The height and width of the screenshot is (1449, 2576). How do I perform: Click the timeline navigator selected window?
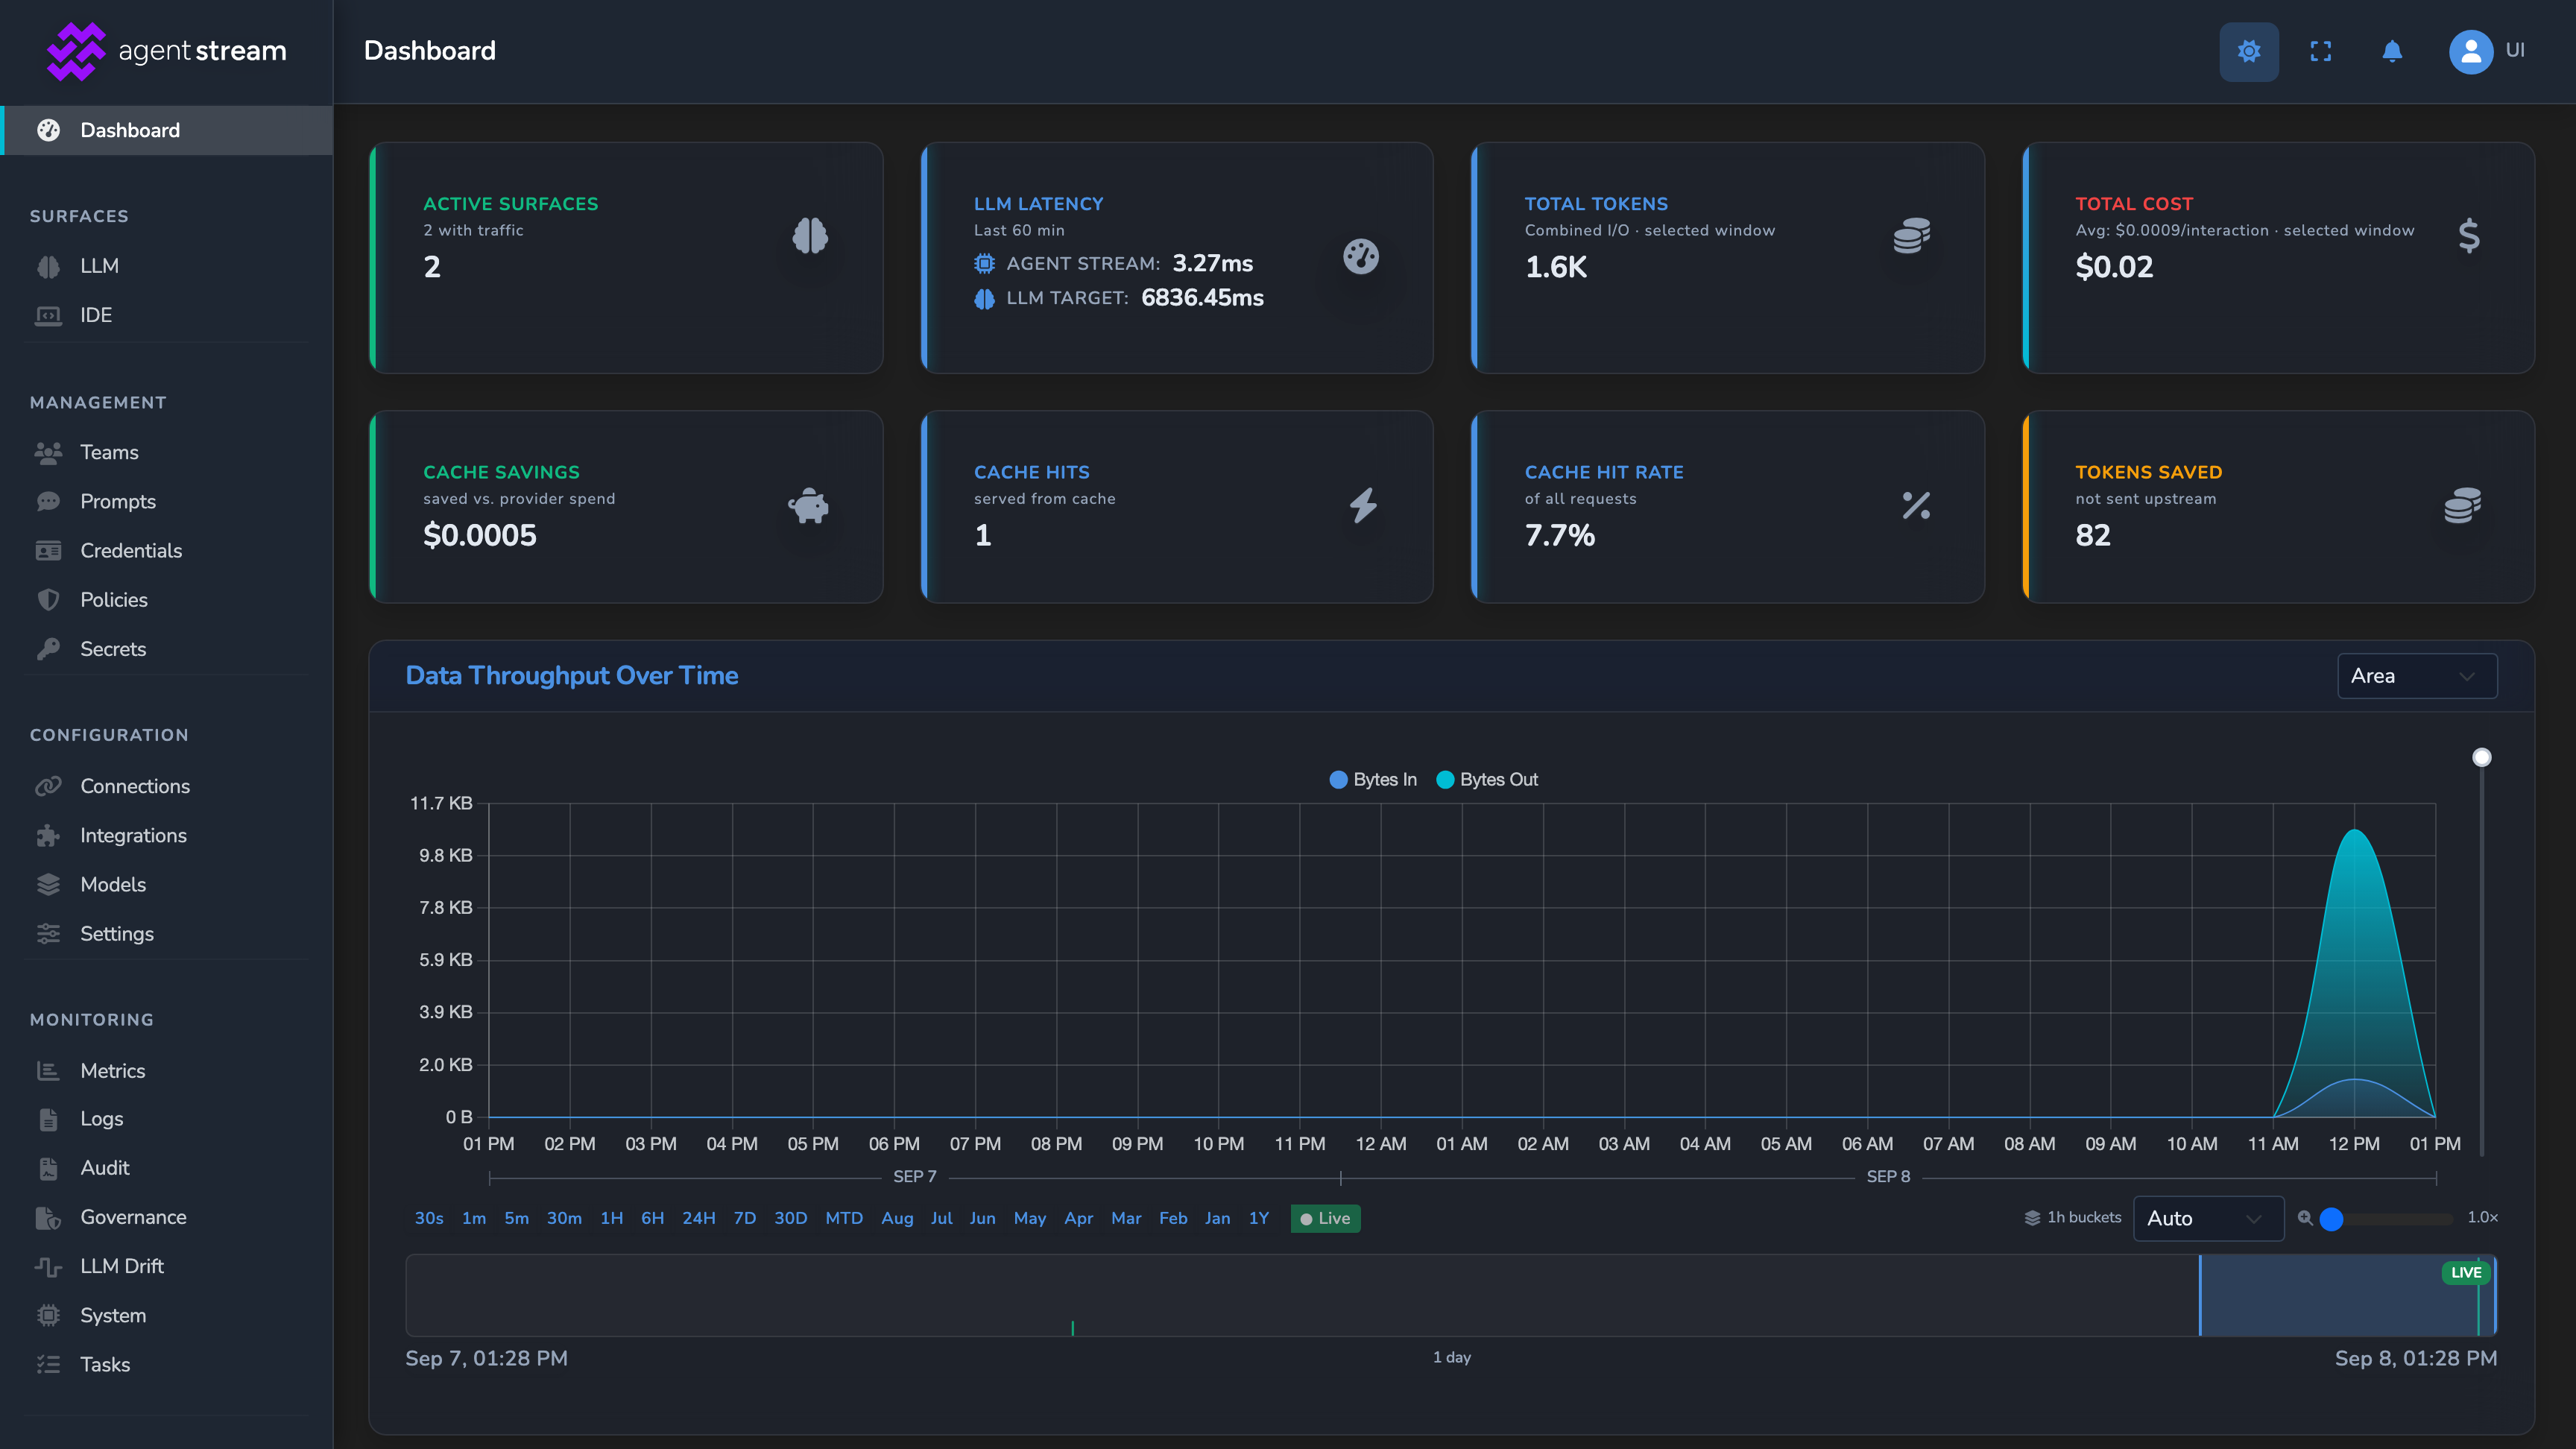[2347, 1295]
